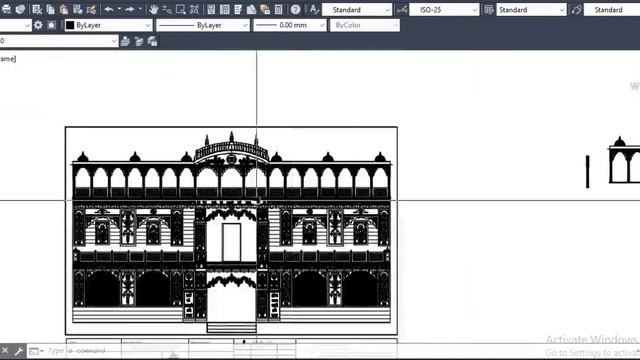Open the layer 0 dropdown list

59,41
